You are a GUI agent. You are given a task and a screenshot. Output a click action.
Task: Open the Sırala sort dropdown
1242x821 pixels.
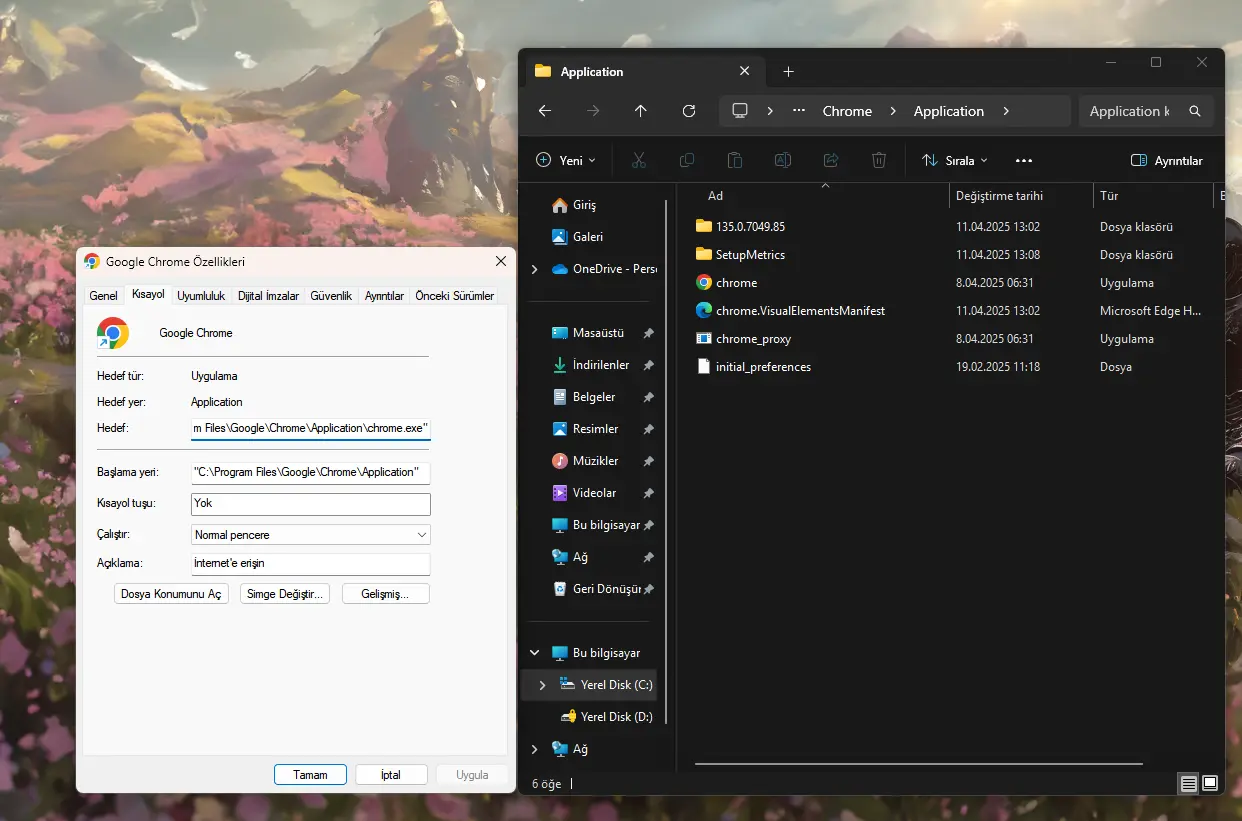pos(954,160)
